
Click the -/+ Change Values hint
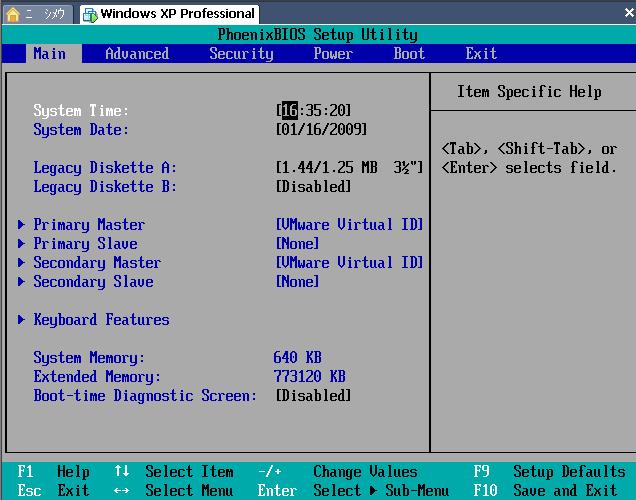click(337, 472)
